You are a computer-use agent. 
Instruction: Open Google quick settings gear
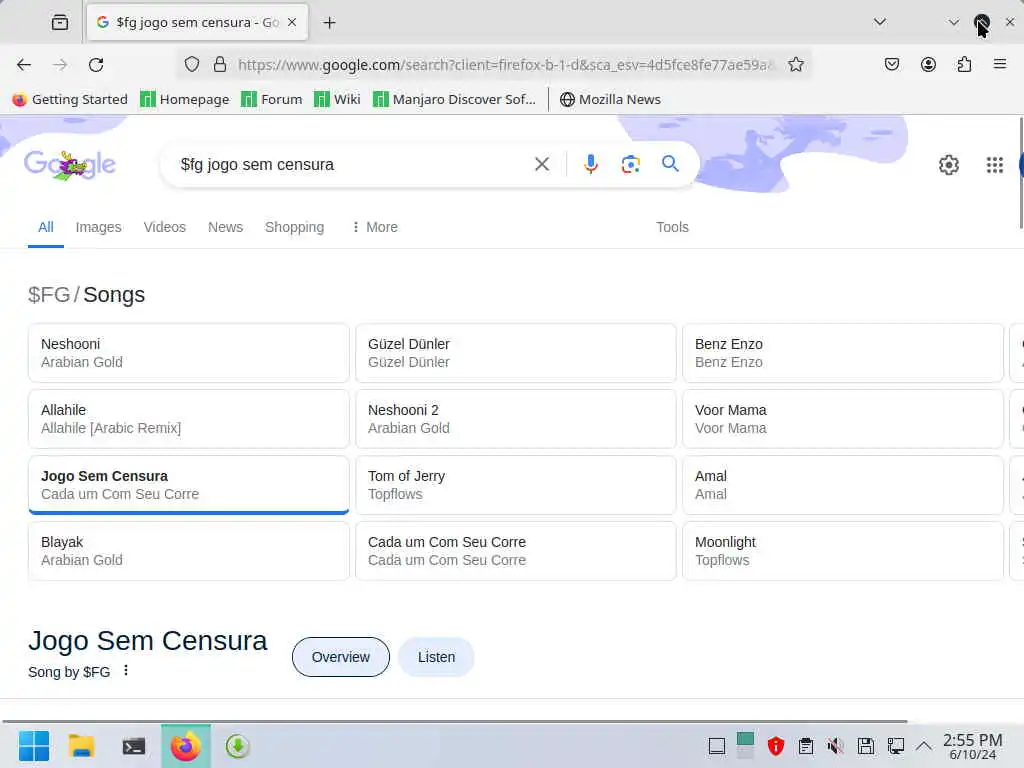[x=948, y=165]
